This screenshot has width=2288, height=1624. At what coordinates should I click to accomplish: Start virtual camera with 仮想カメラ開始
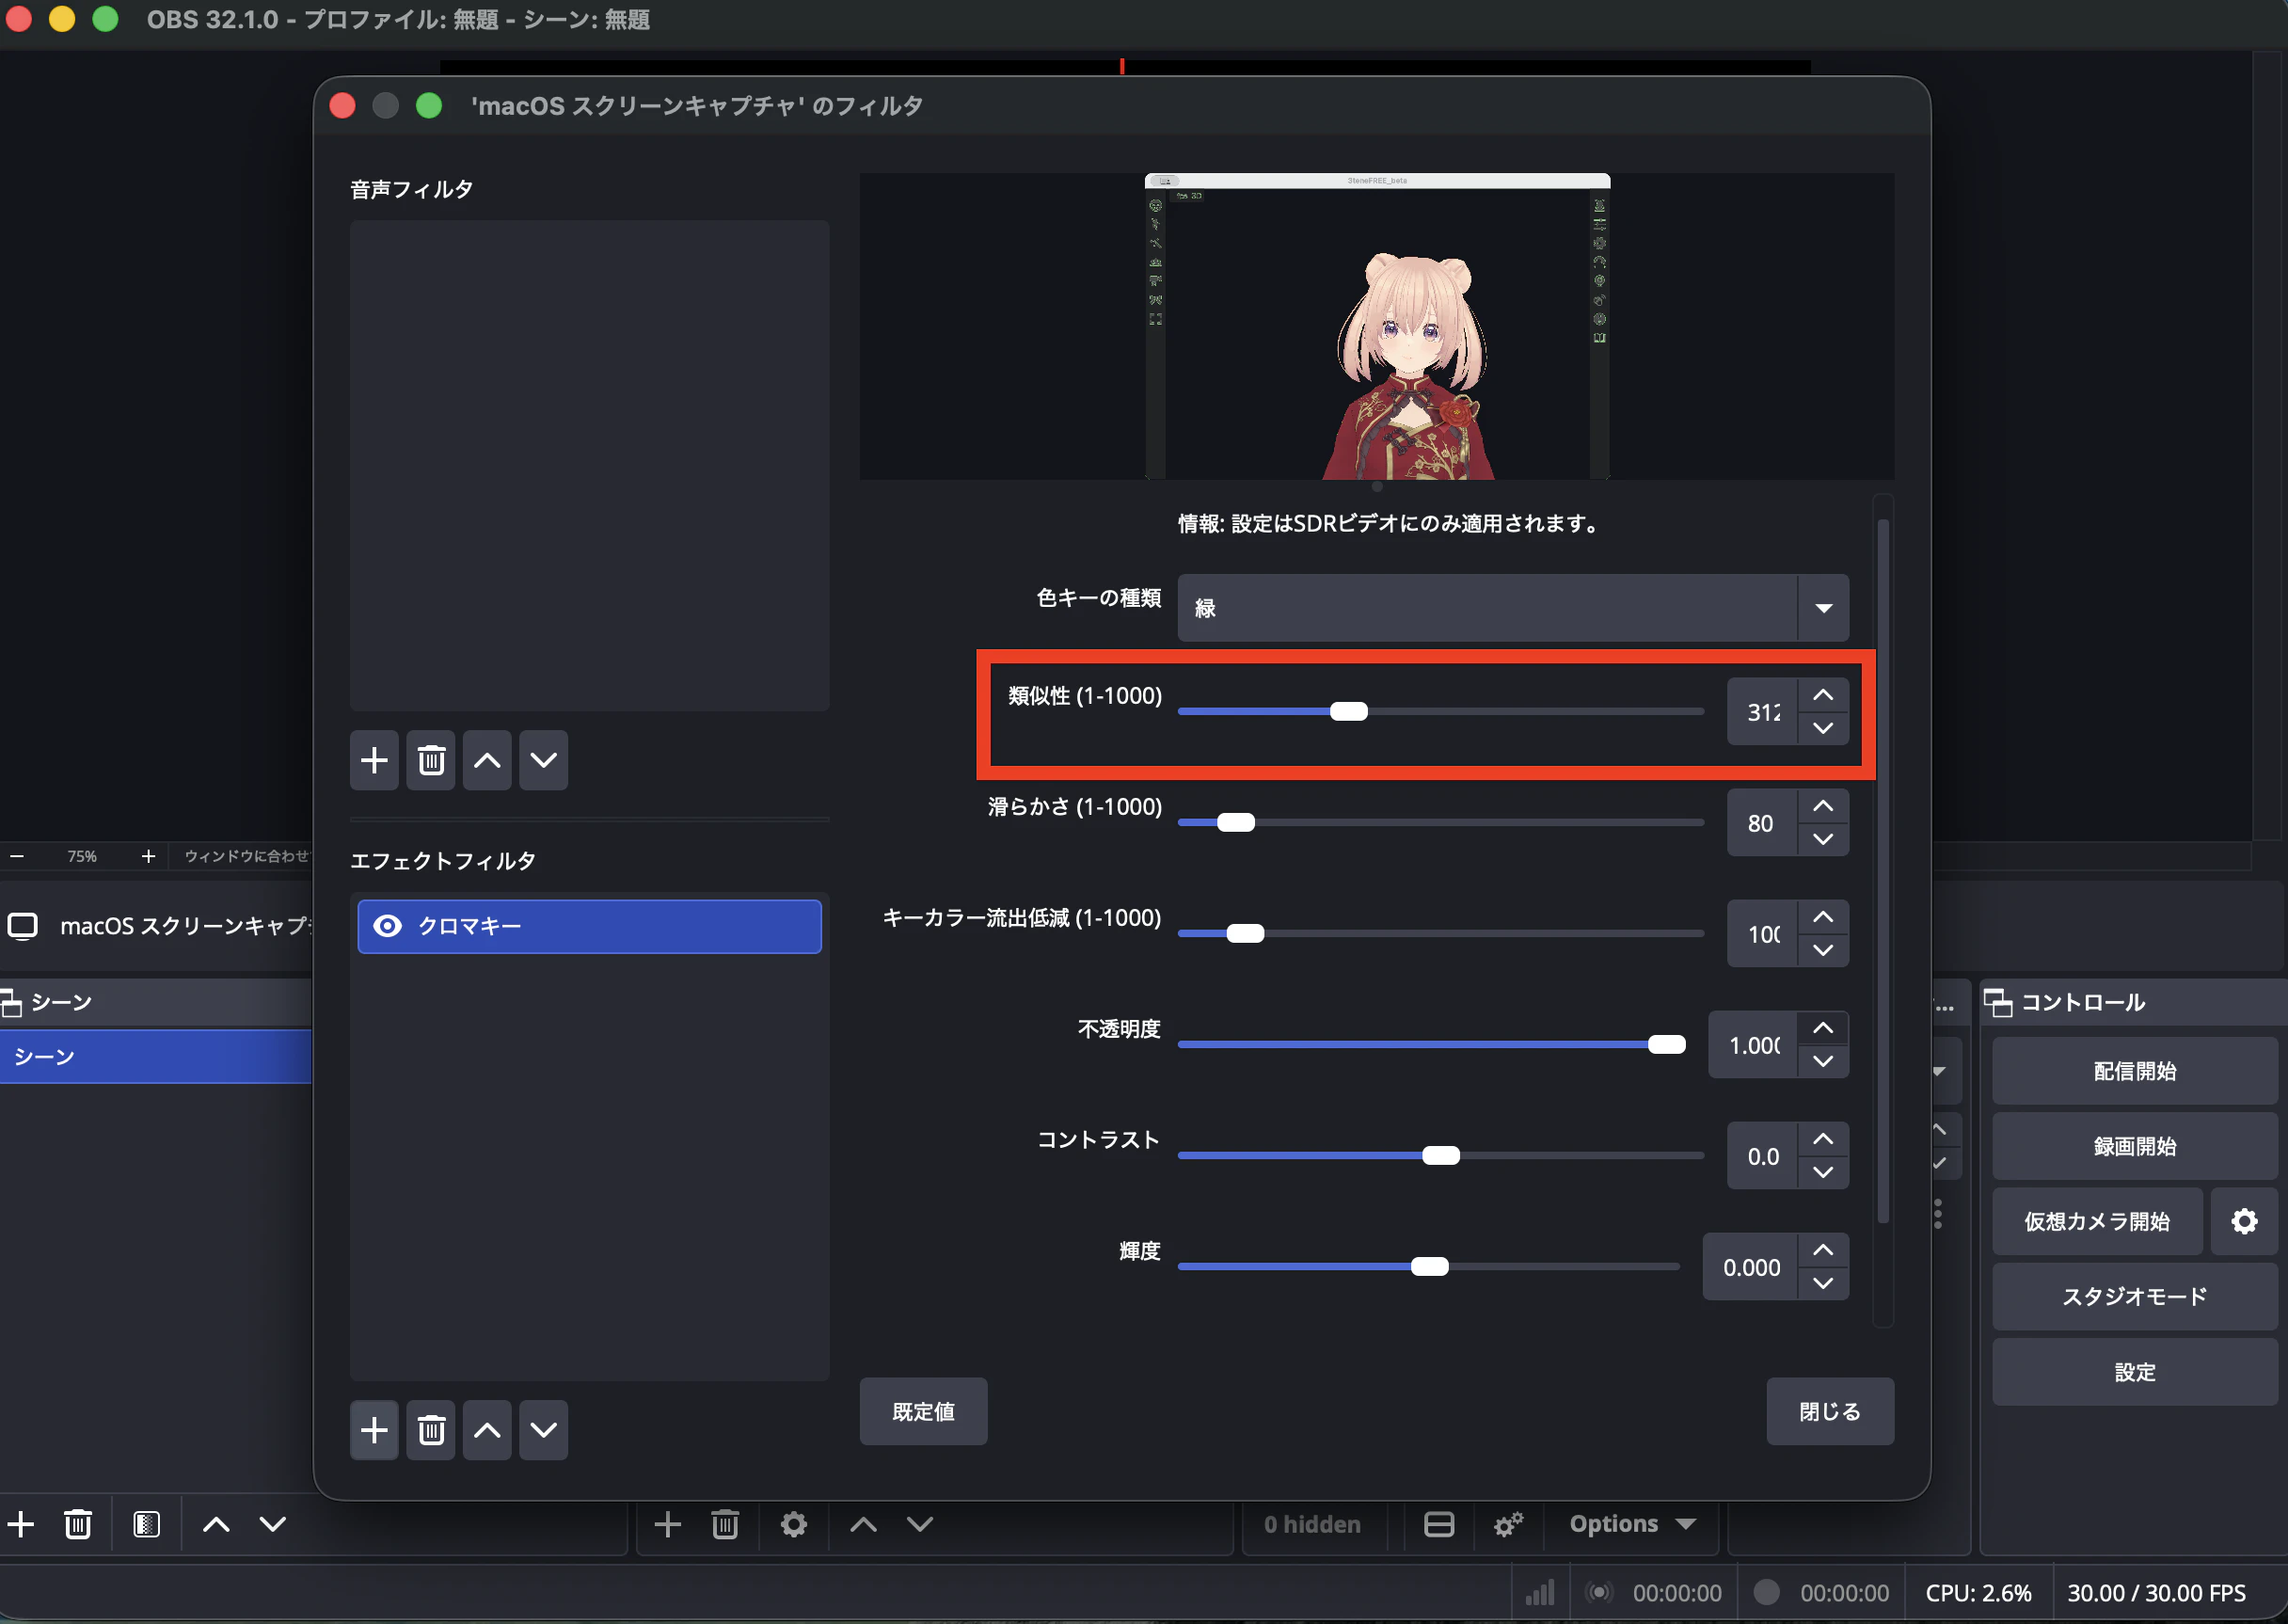2097,1221
